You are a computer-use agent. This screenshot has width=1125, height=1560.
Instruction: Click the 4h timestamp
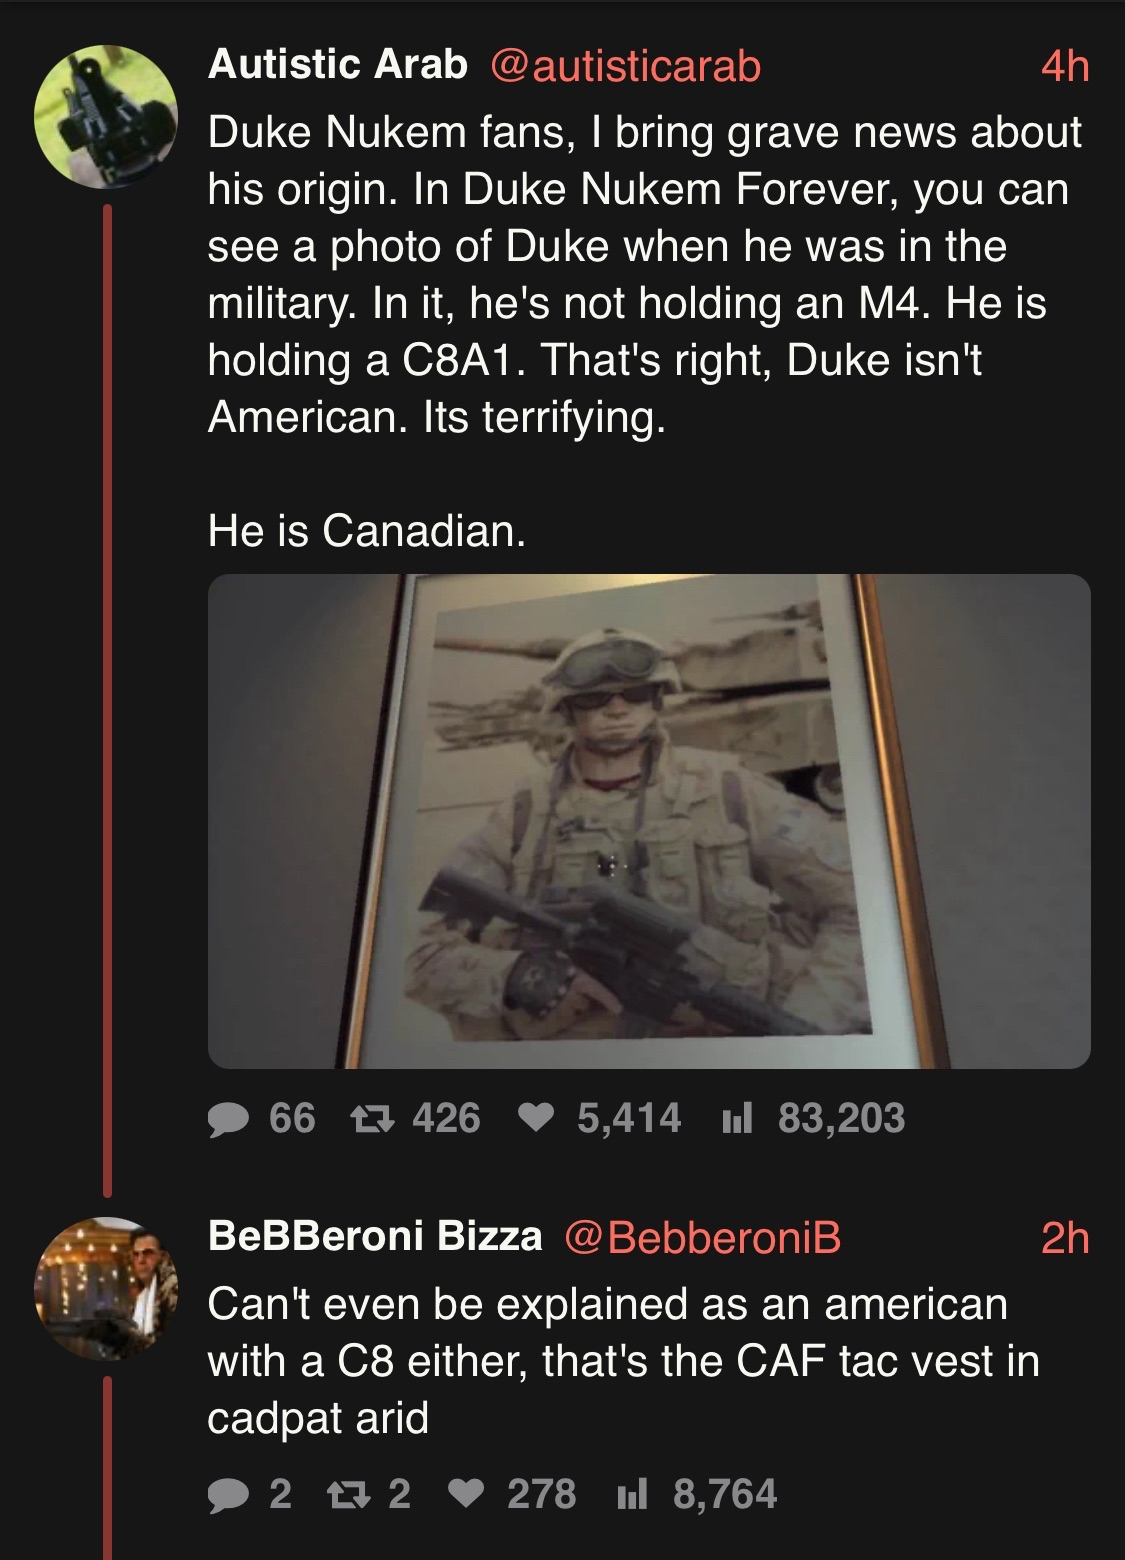click(x=1064, y=67)
